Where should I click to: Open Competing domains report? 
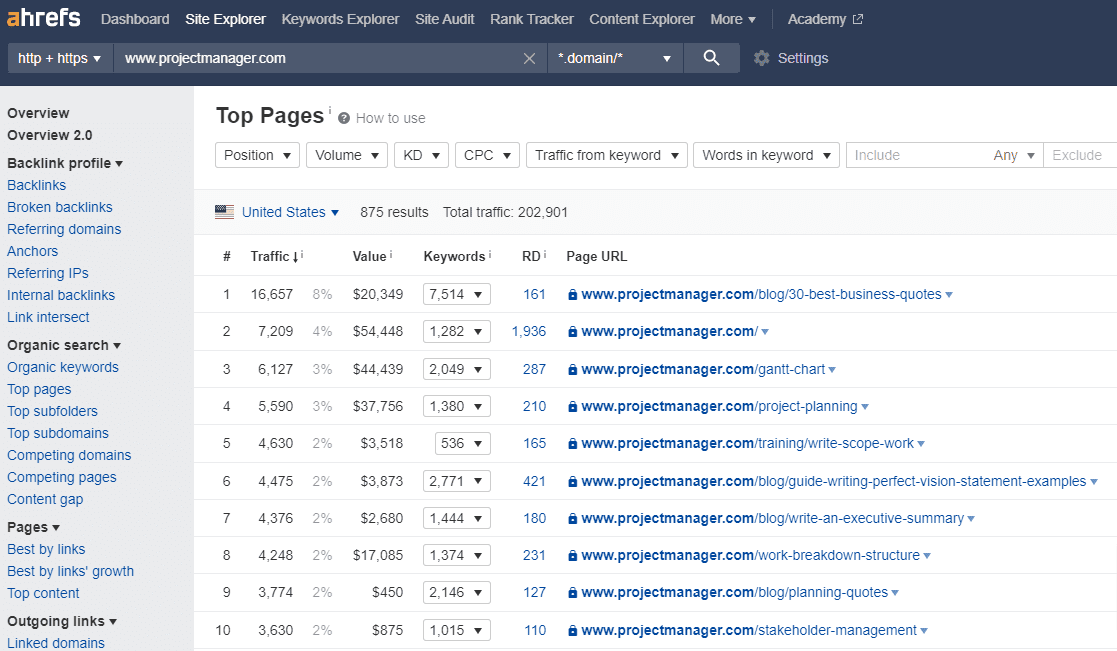(x=69, y=455)
